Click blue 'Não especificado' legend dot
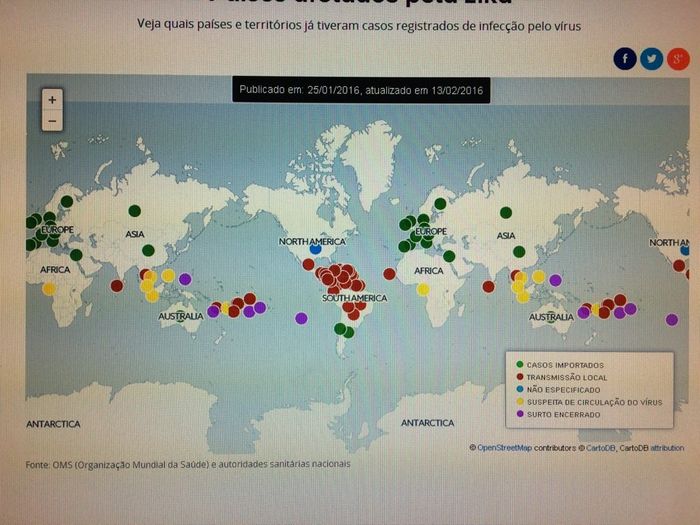The image size is (700, 525). click(x=521, y=390)
